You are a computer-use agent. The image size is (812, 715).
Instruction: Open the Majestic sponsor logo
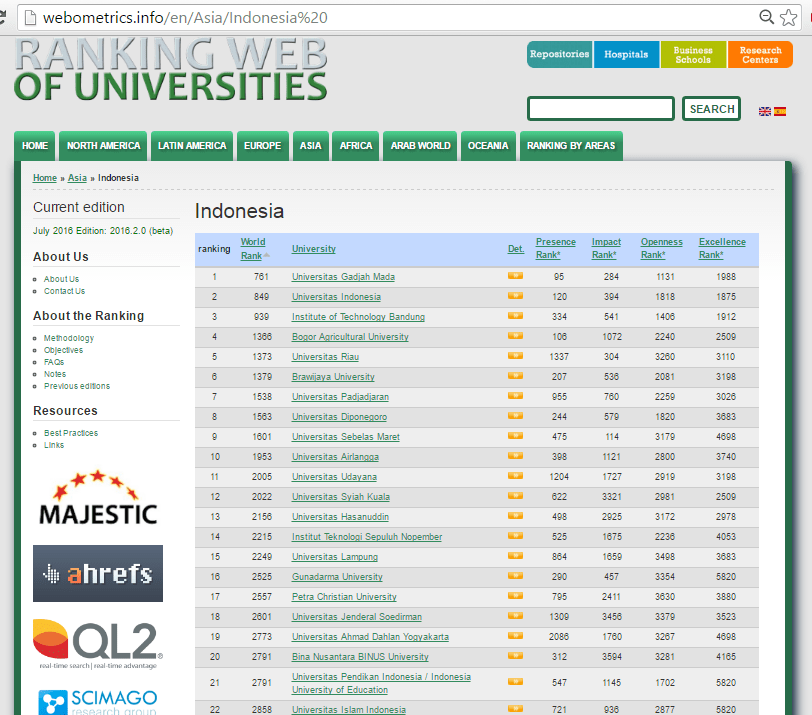[x=98, y=499]
